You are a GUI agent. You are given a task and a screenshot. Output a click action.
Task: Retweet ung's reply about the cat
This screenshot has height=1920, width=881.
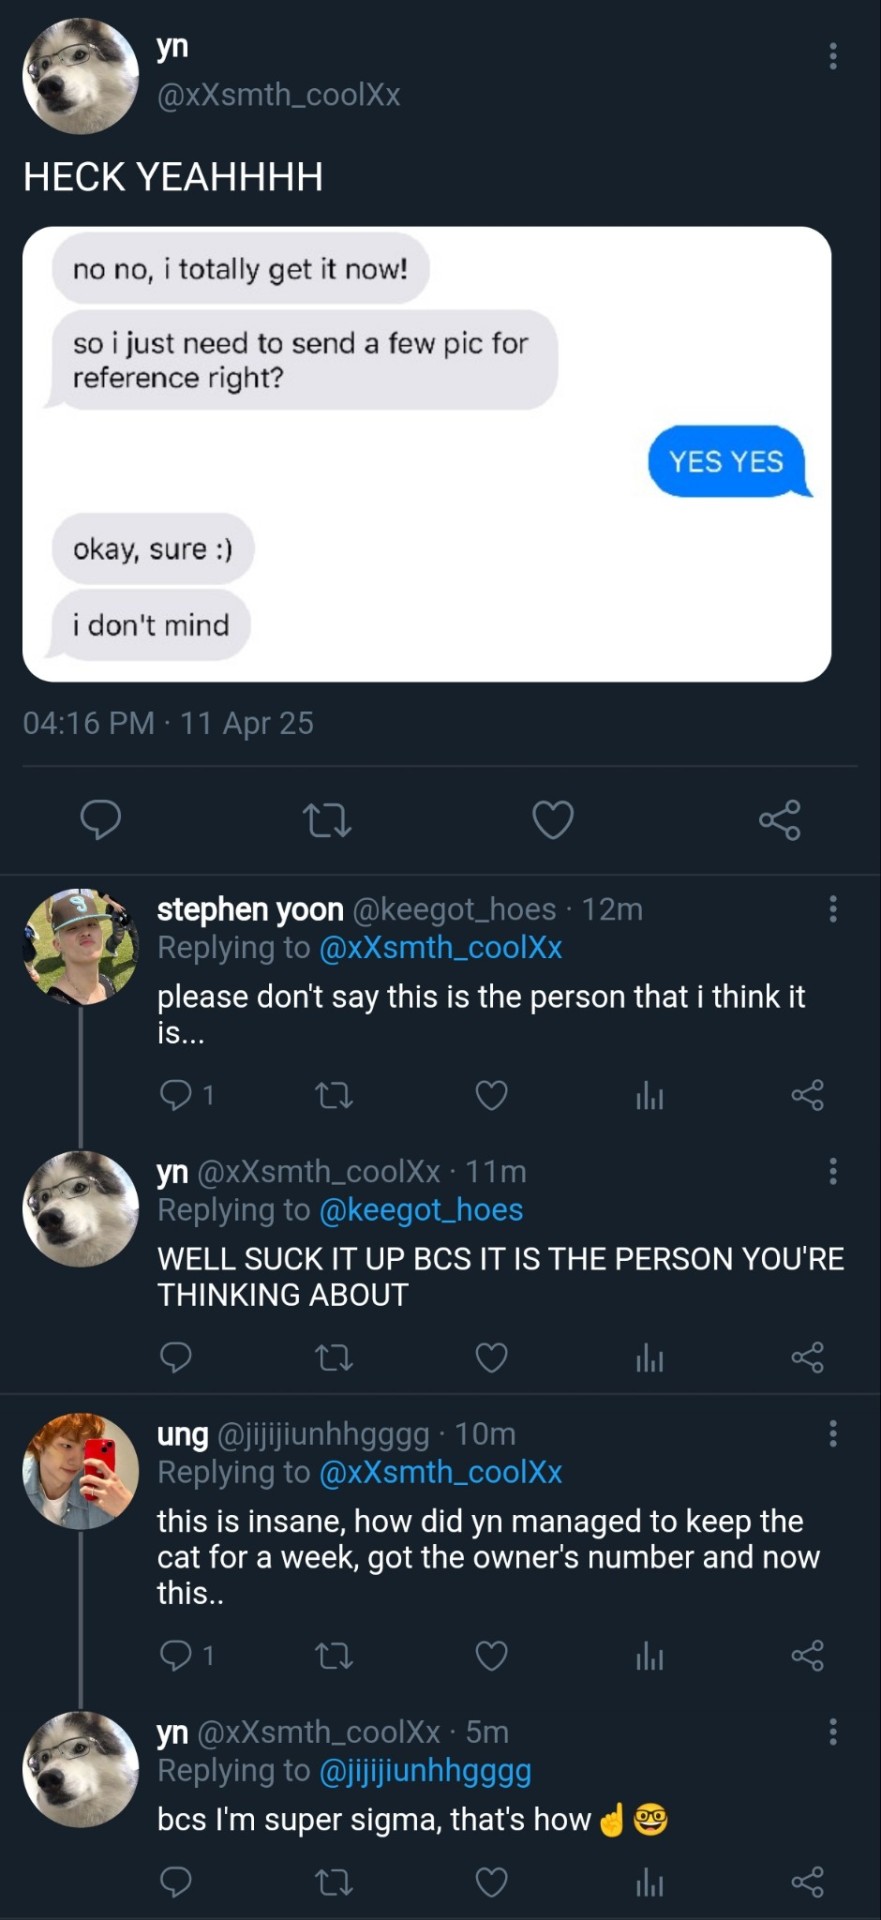point(334,1657)
